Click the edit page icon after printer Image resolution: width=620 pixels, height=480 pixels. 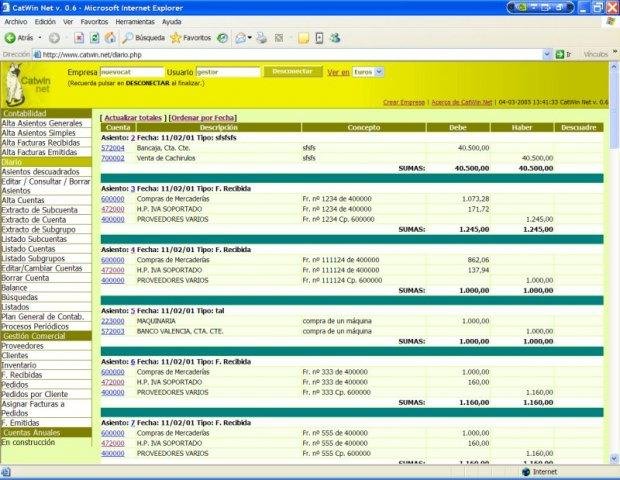(x=279, y=38)
